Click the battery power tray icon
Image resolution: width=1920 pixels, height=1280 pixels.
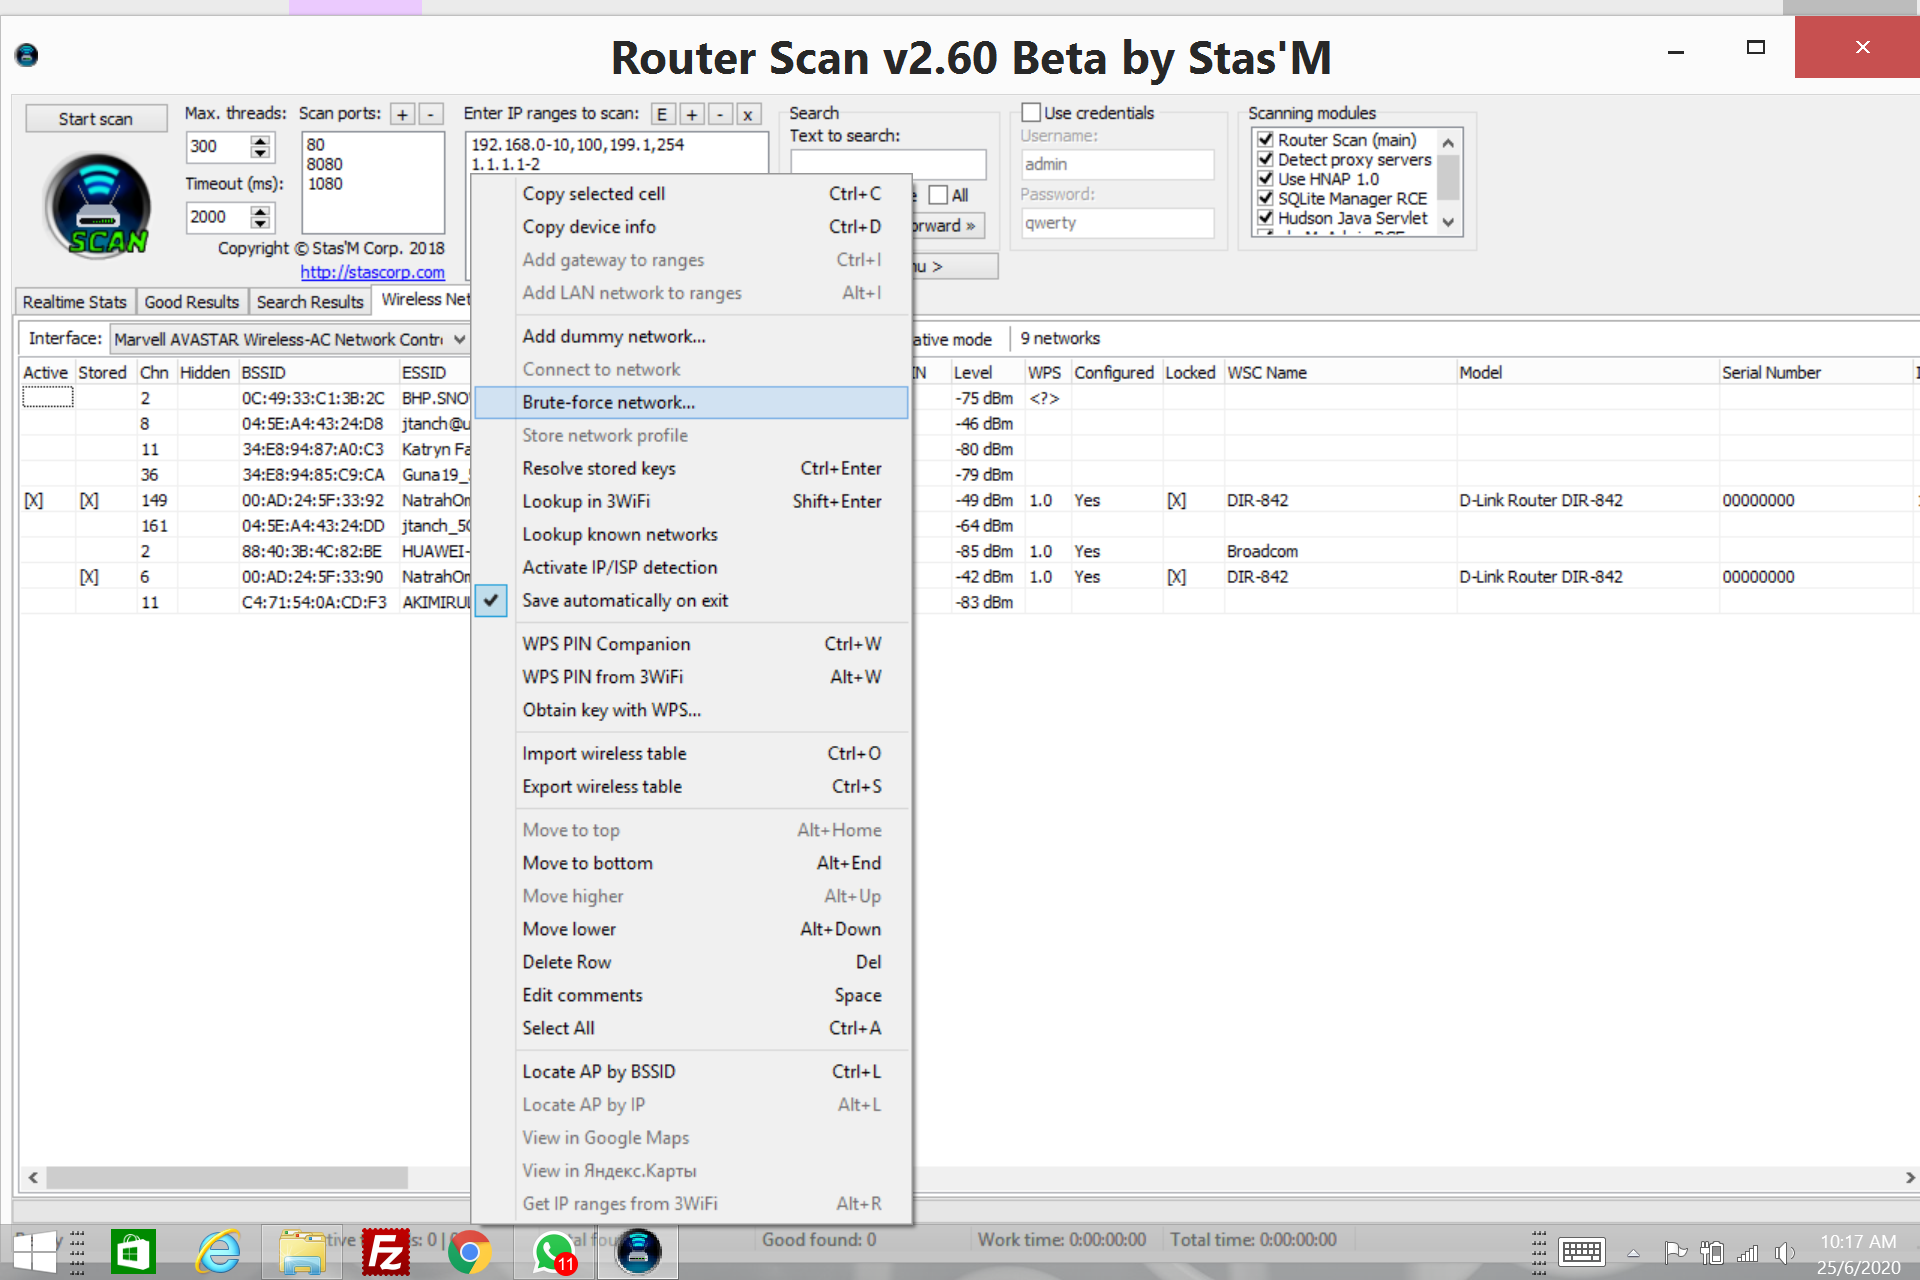tap(1711, 1252)
